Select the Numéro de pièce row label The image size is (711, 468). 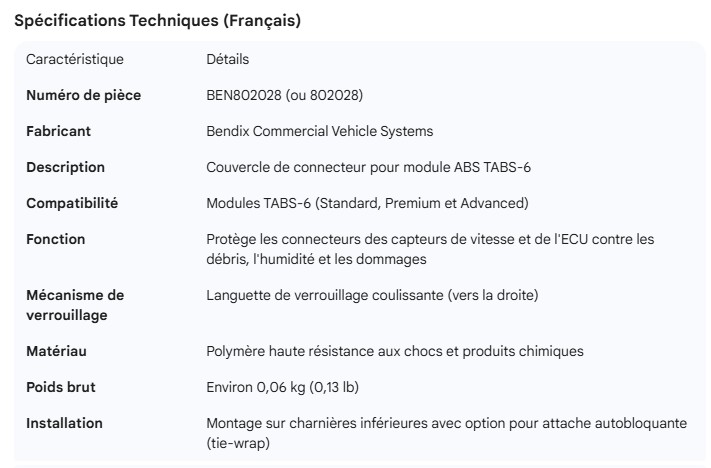[83, 96]
